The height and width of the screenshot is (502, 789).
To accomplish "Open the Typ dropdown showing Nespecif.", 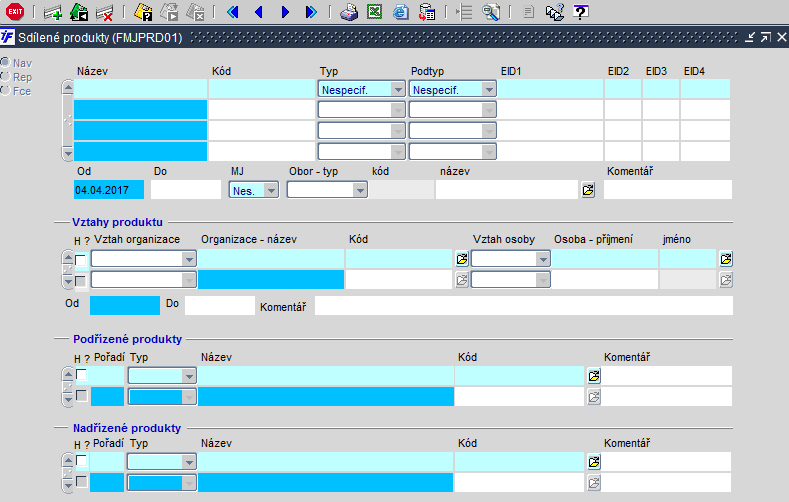I will coord(361,90).
